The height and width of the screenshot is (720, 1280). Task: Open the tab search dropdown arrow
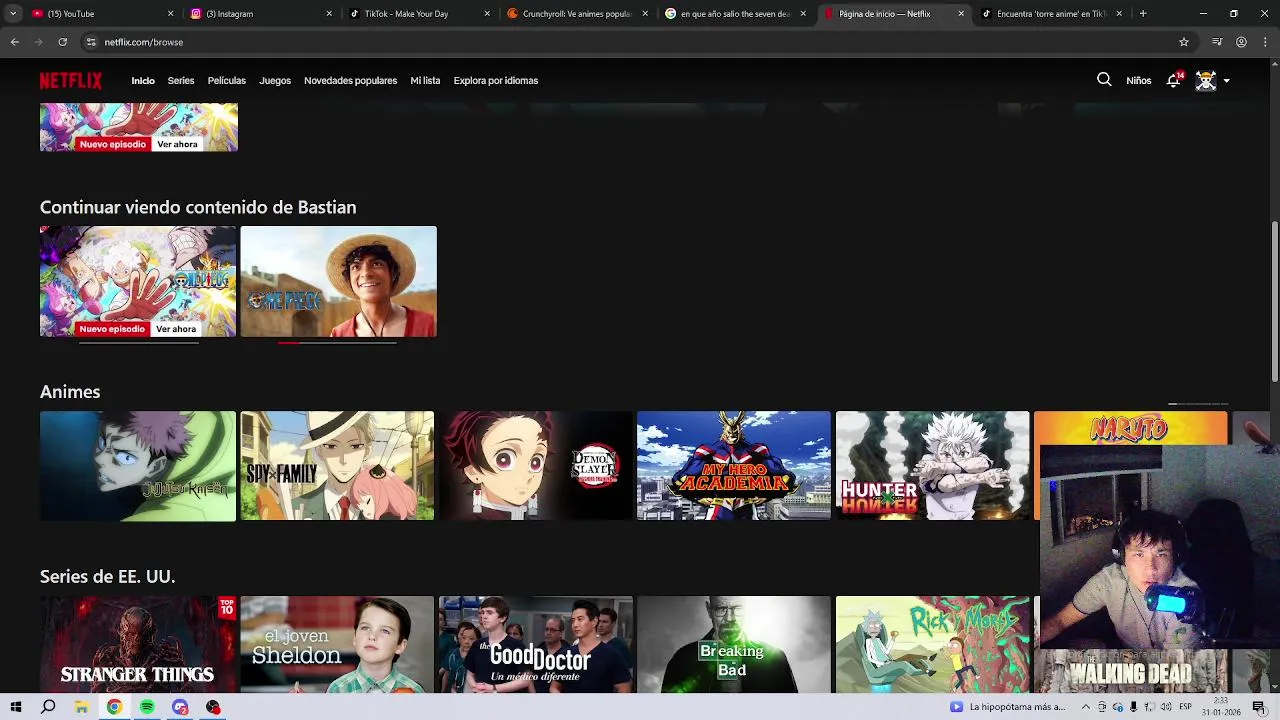[x=13, y=14]
